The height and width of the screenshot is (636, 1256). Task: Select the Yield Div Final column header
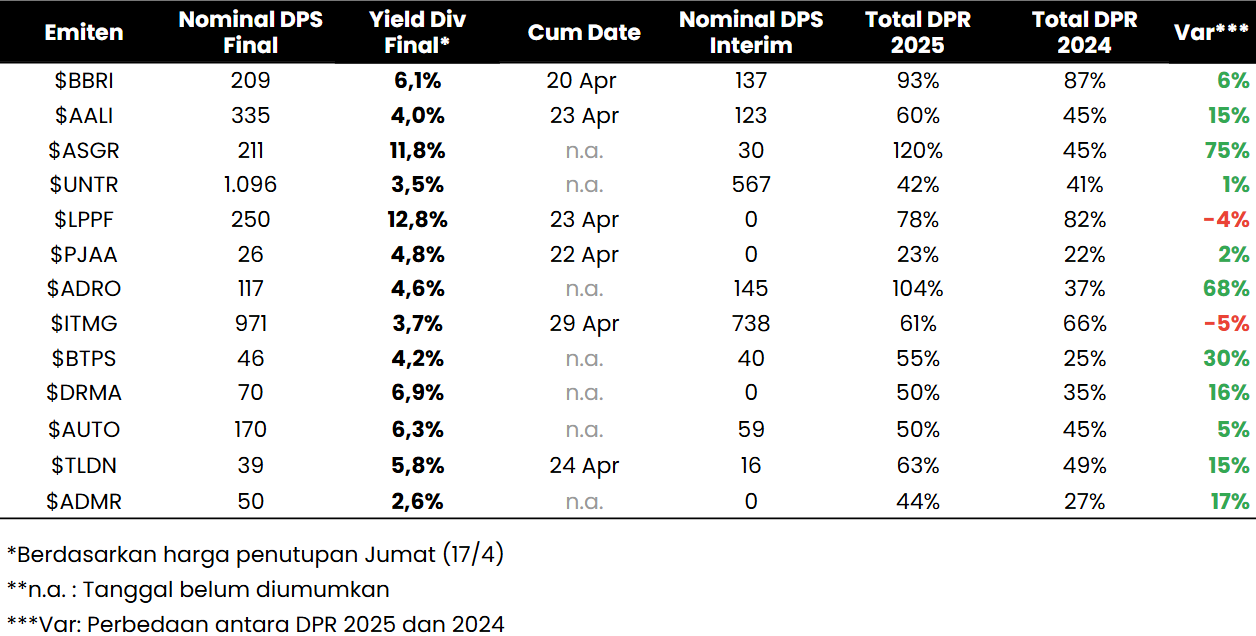point(418,32)
